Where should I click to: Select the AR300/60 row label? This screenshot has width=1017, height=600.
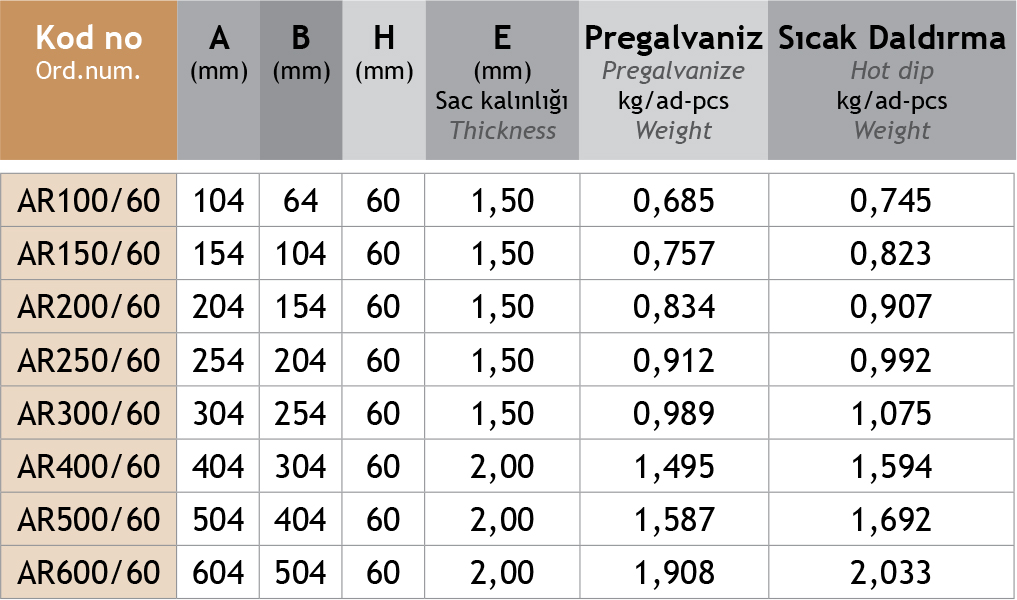[89, 413]
